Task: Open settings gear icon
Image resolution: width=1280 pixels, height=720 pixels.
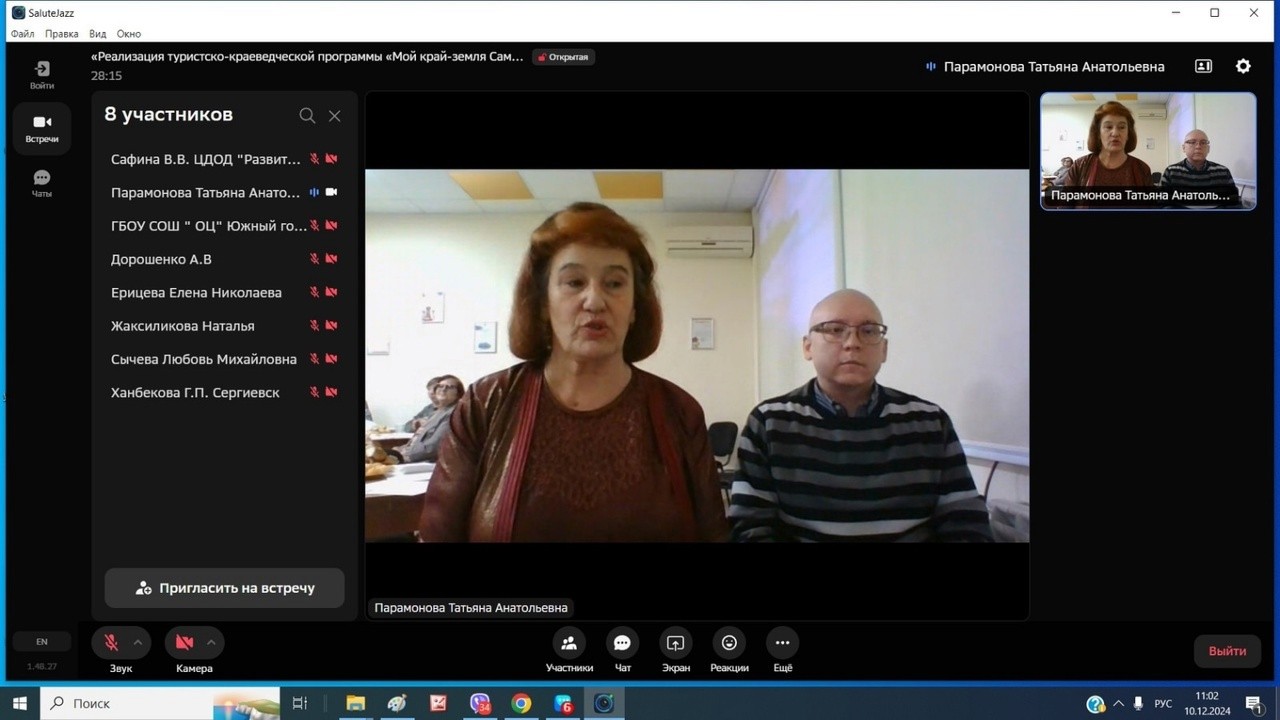Action: pyautogui.click(x=1243, y=66)
